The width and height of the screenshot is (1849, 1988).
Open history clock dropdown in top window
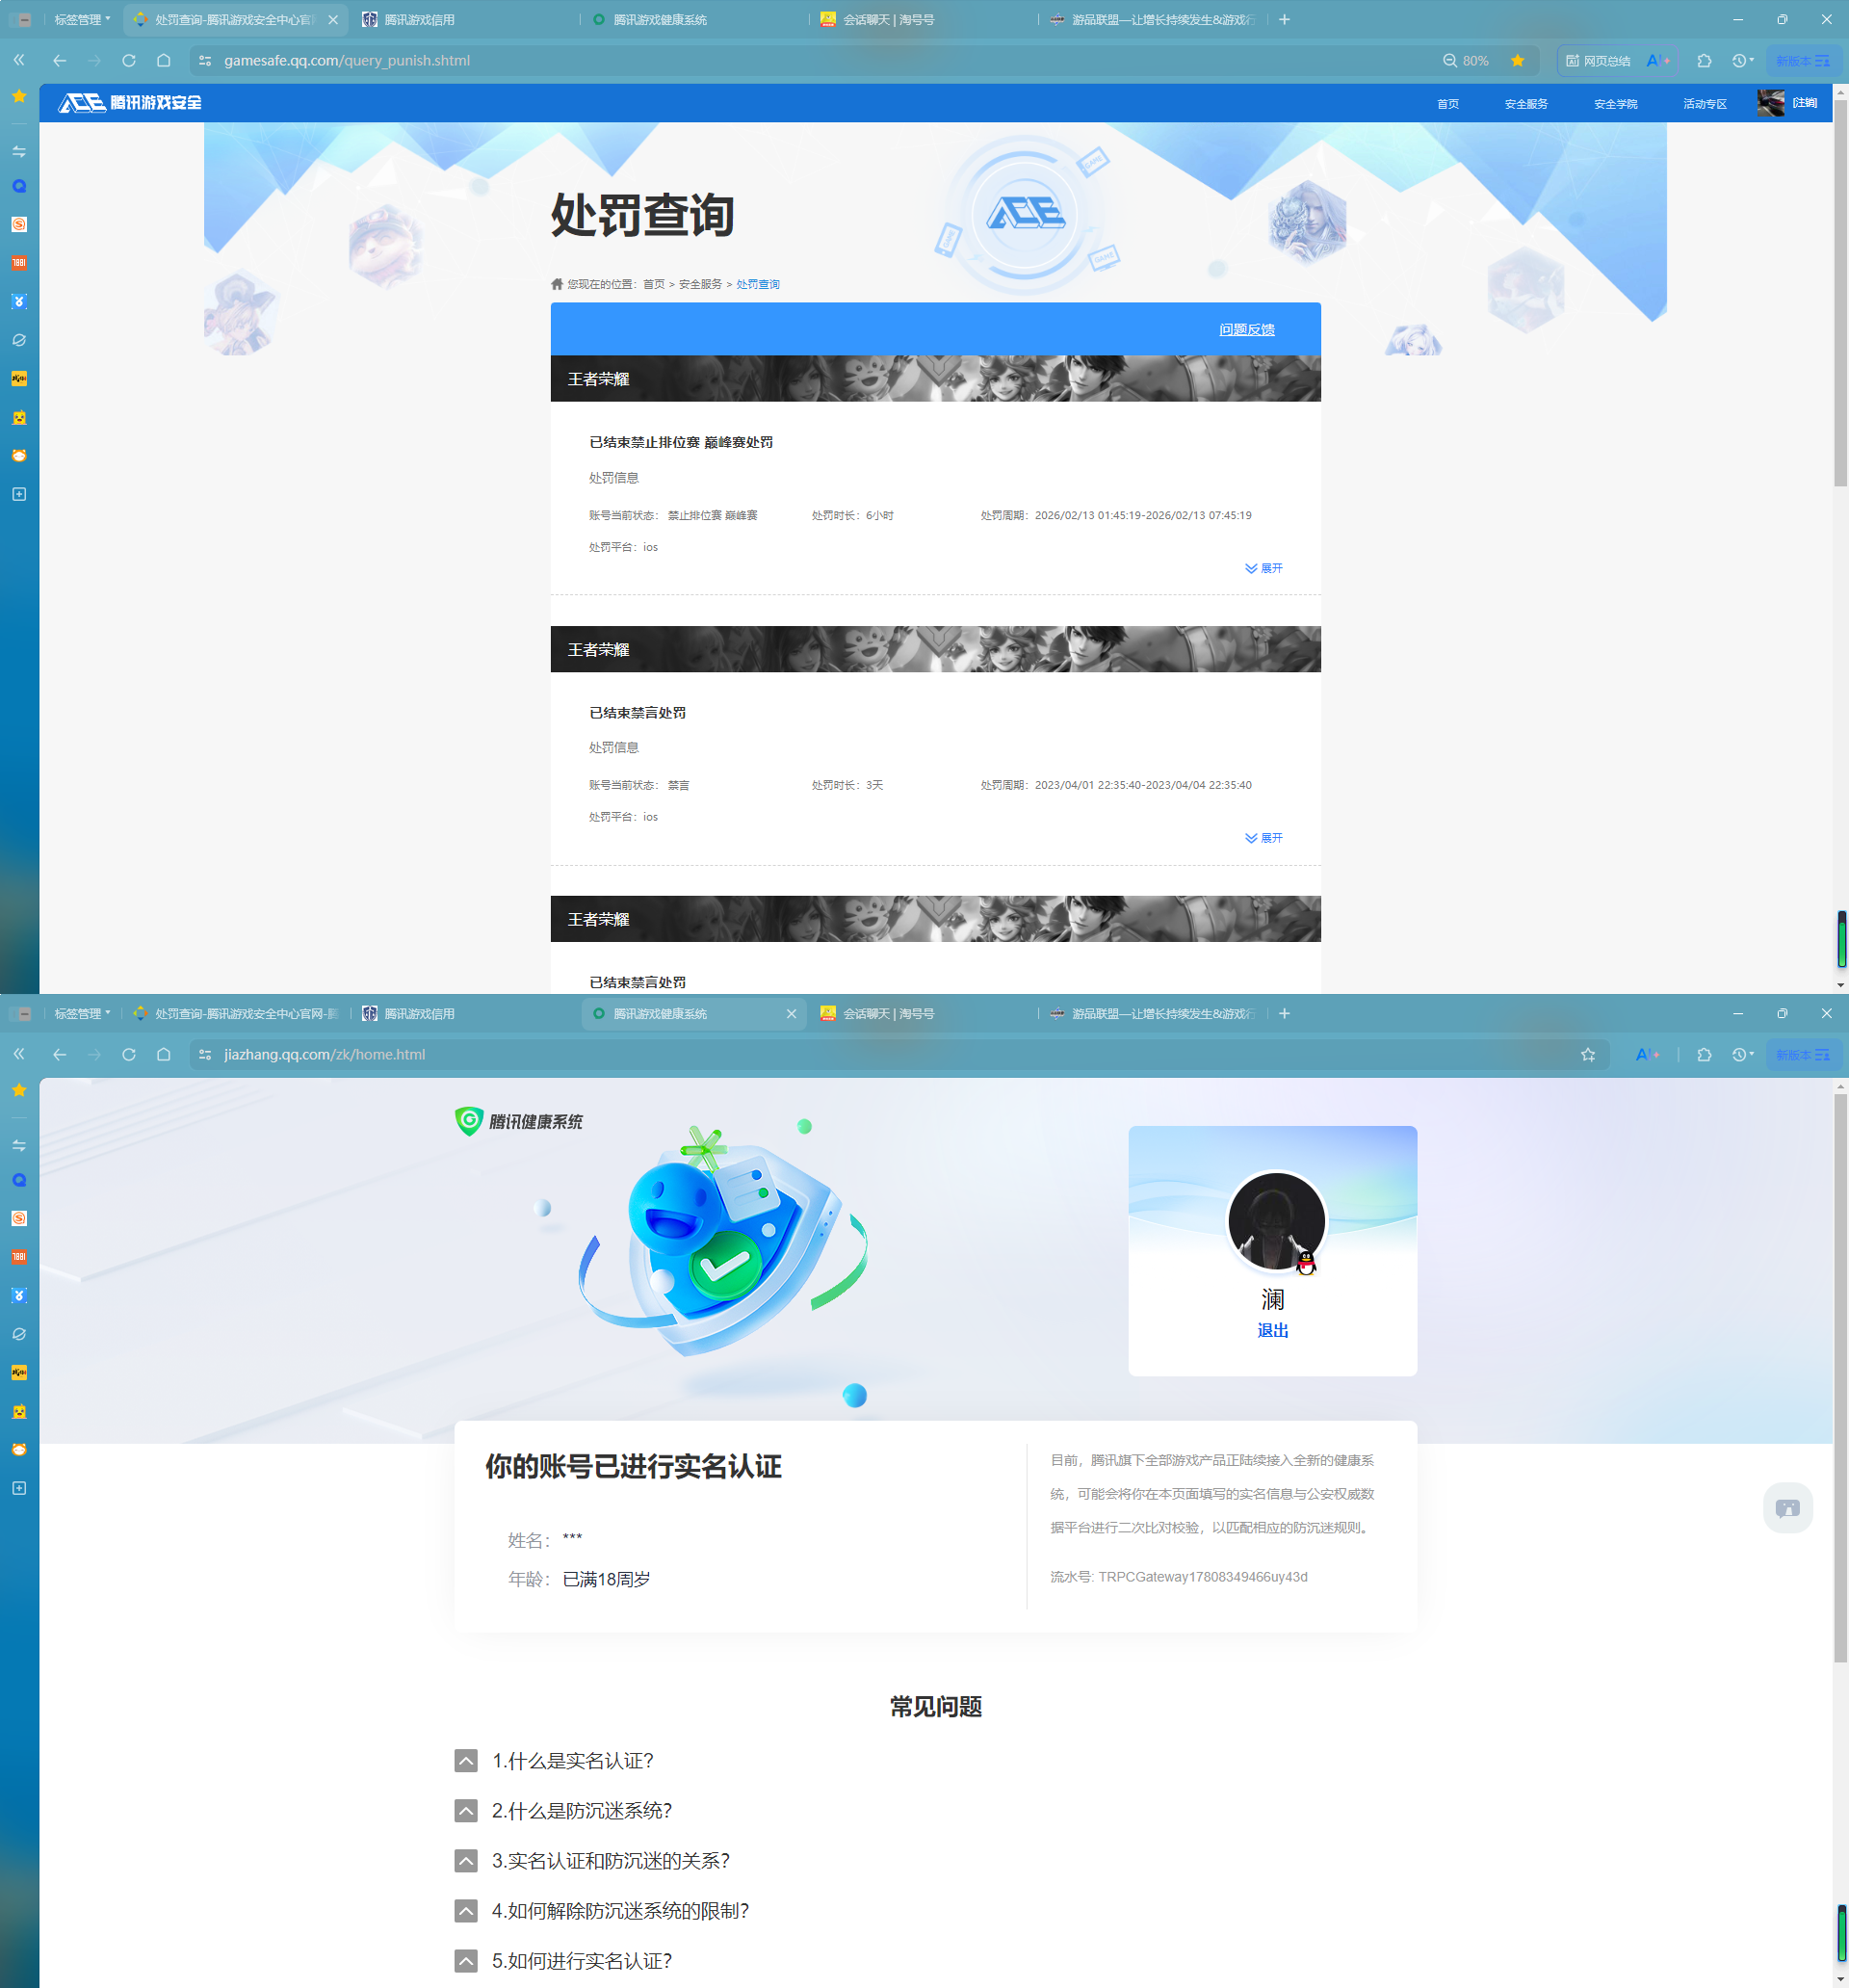tap(1743, 61)
